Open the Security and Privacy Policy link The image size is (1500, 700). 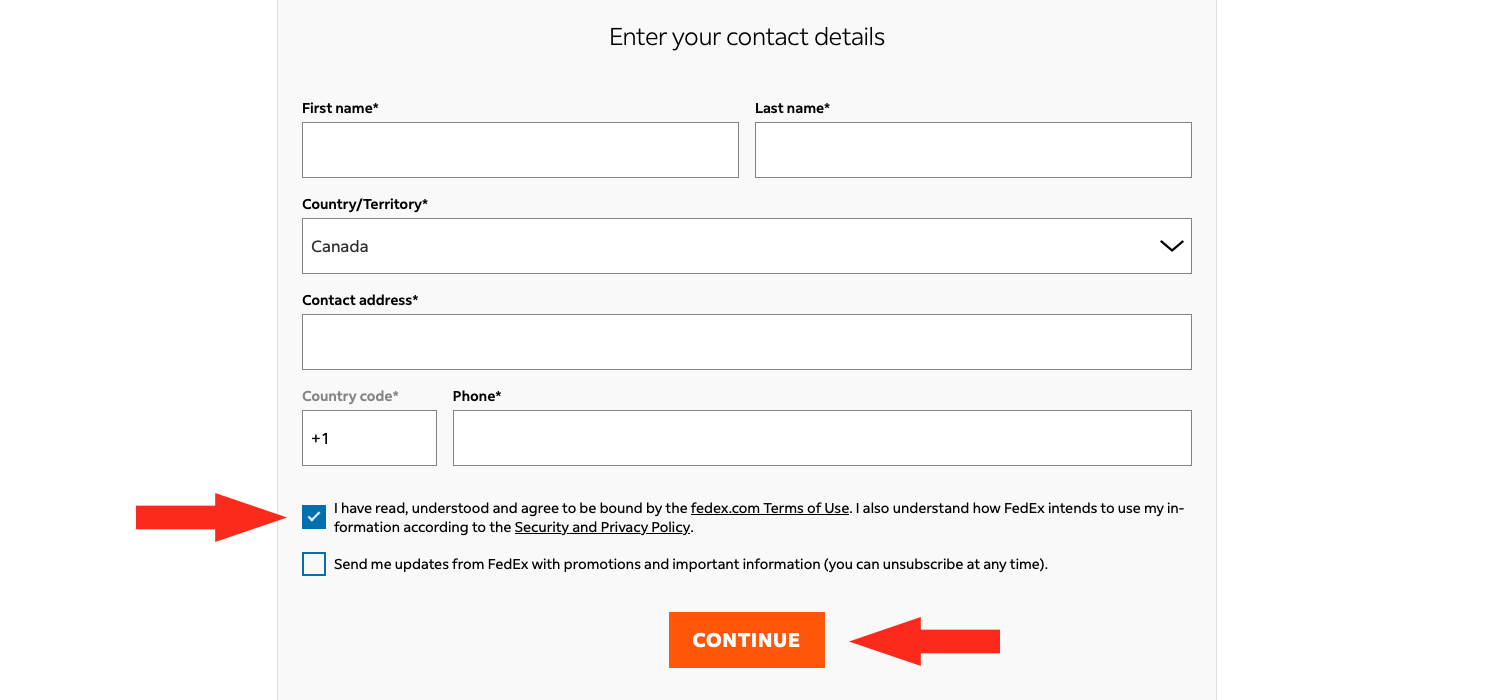pyautogui.click(x=602, y=527)
